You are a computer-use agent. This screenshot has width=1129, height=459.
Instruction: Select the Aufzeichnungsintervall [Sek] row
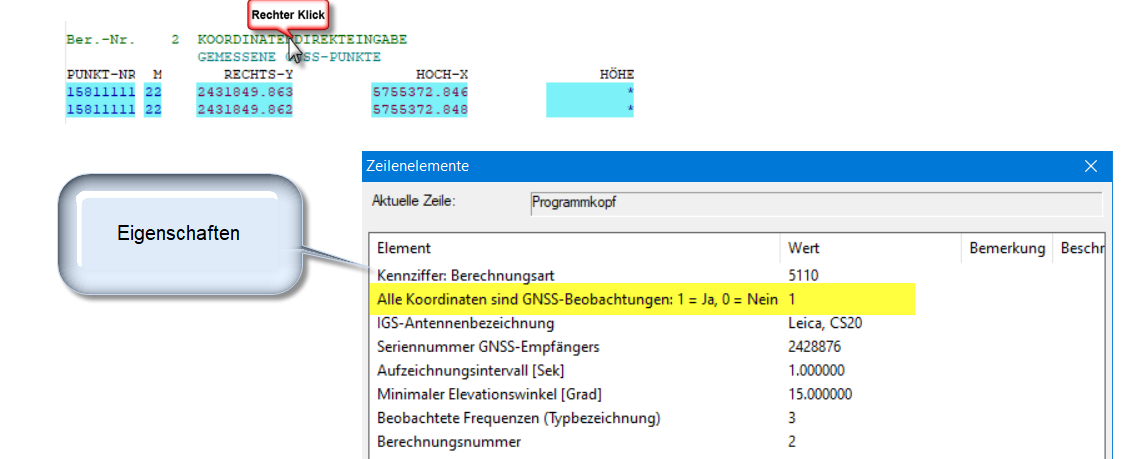464,370
